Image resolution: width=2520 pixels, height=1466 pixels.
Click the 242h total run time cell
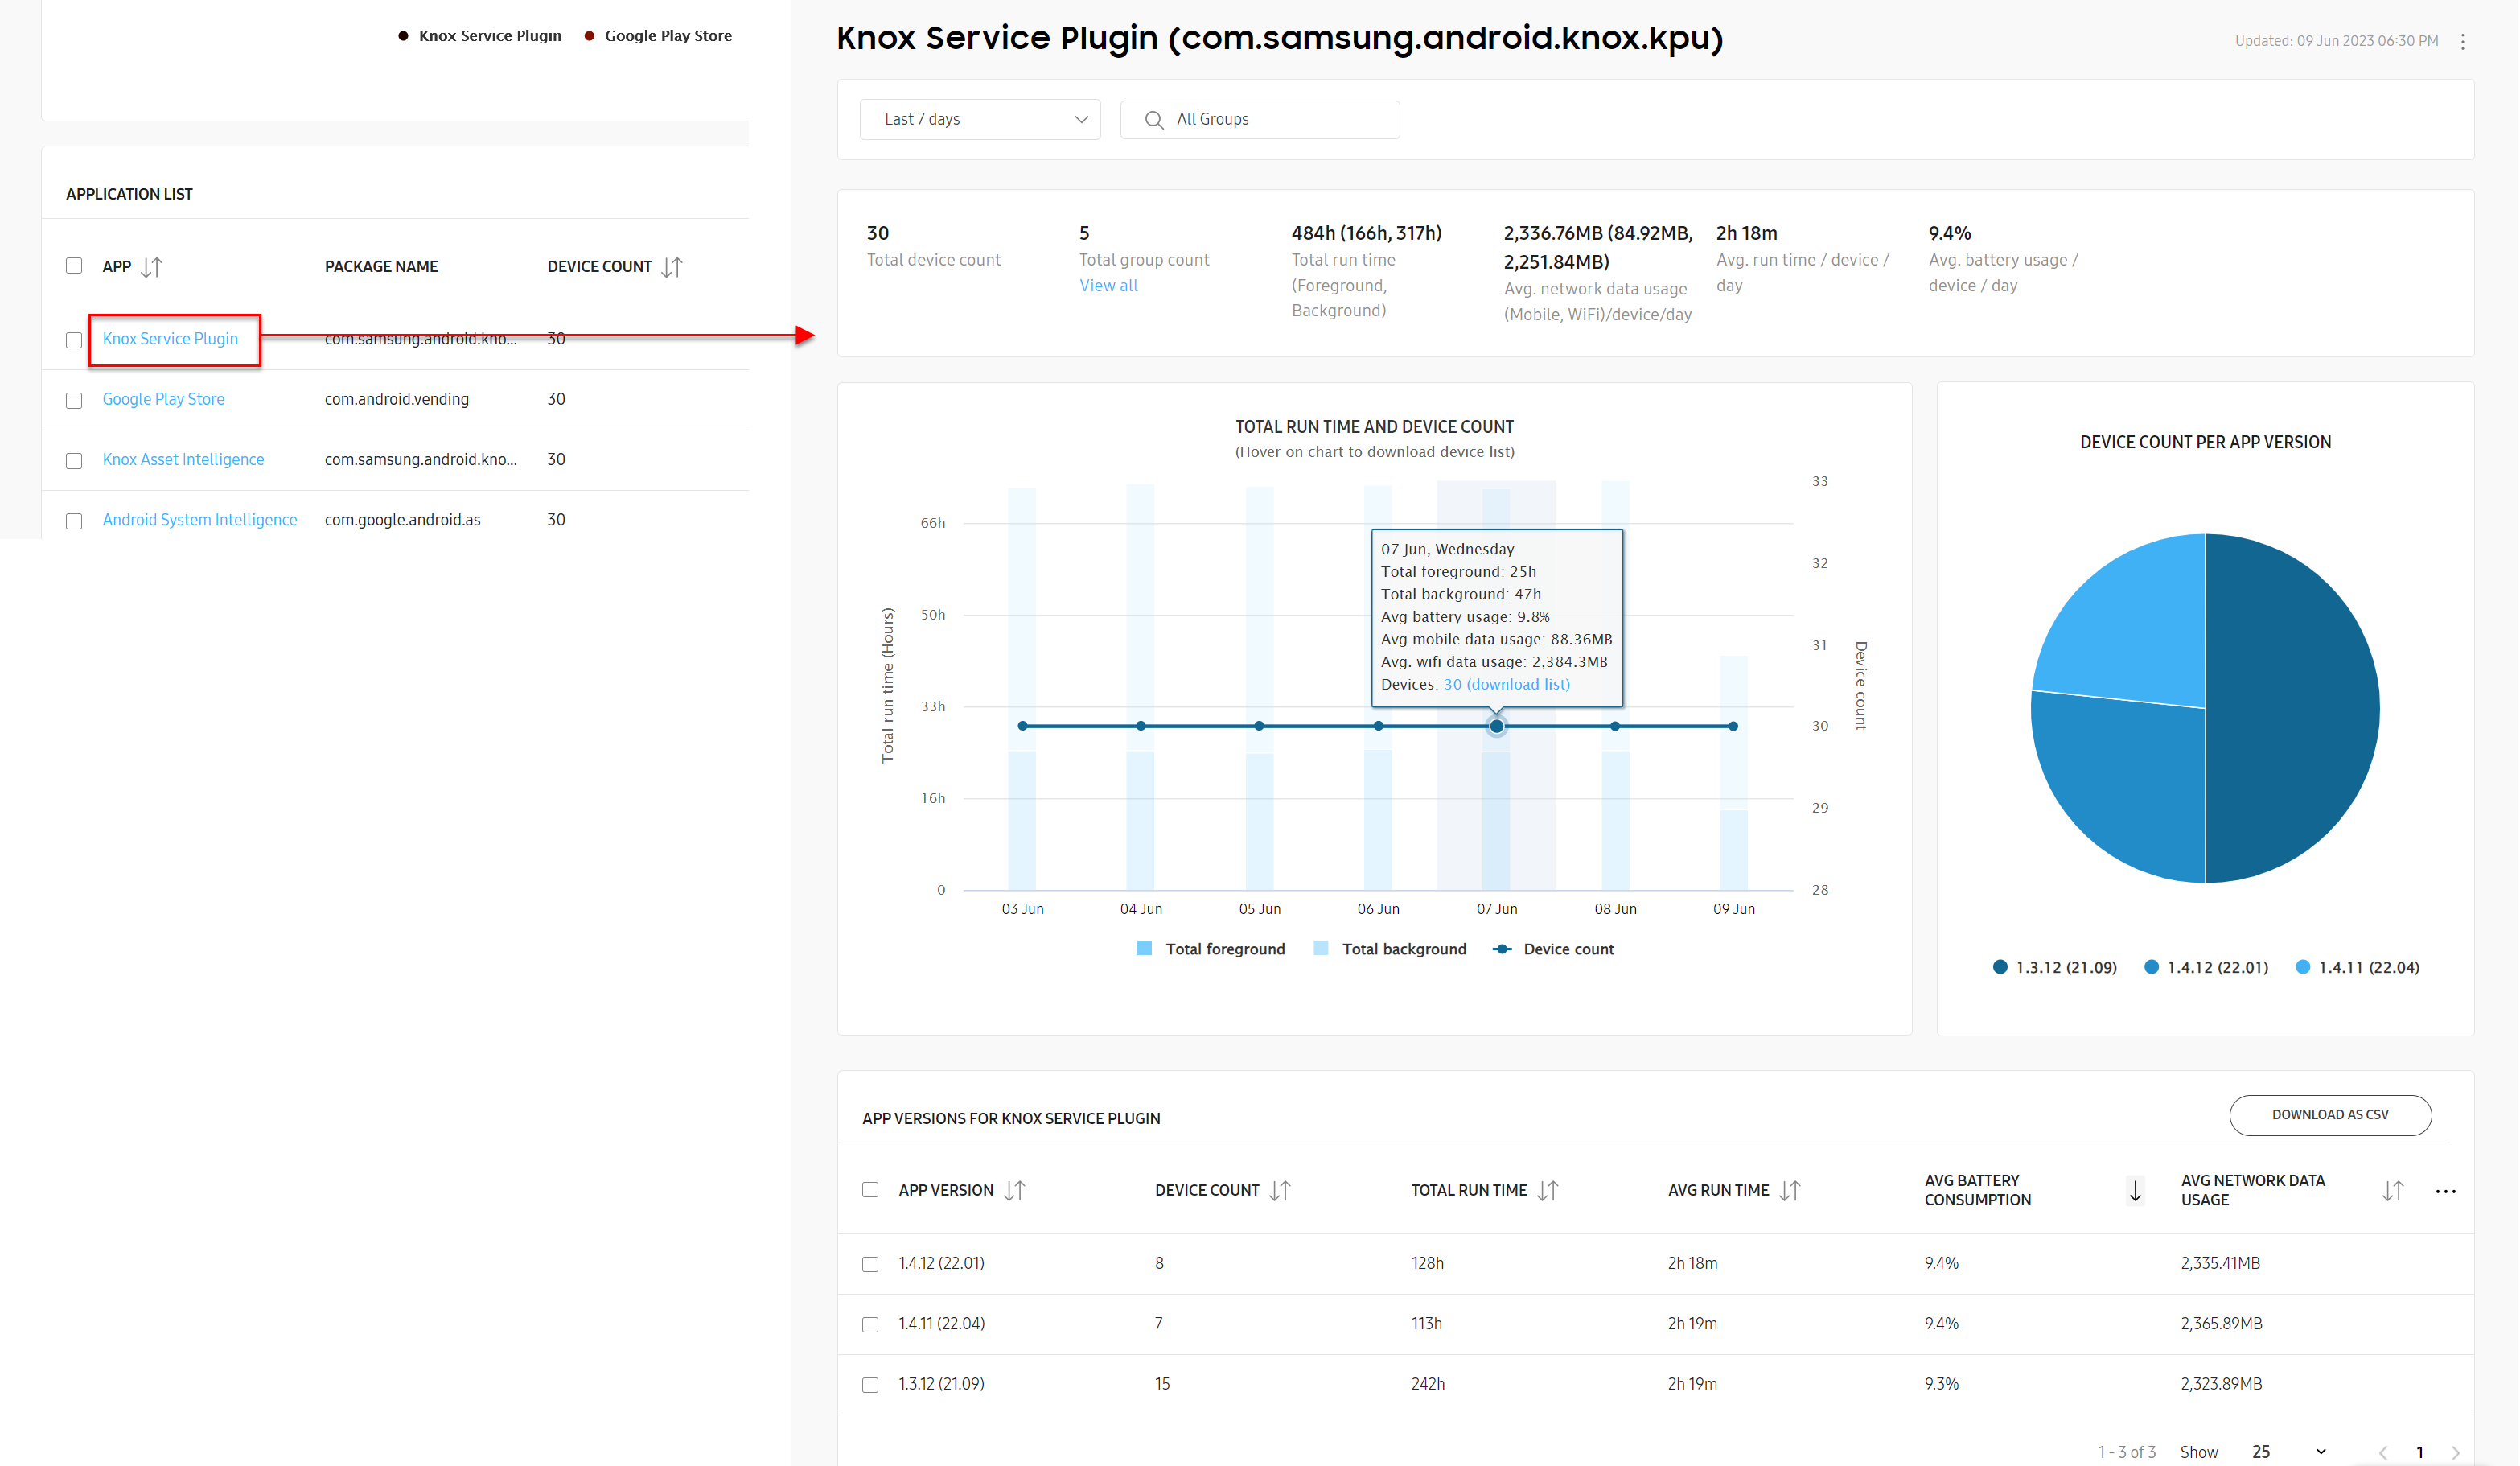(x=1428, y=1384)
